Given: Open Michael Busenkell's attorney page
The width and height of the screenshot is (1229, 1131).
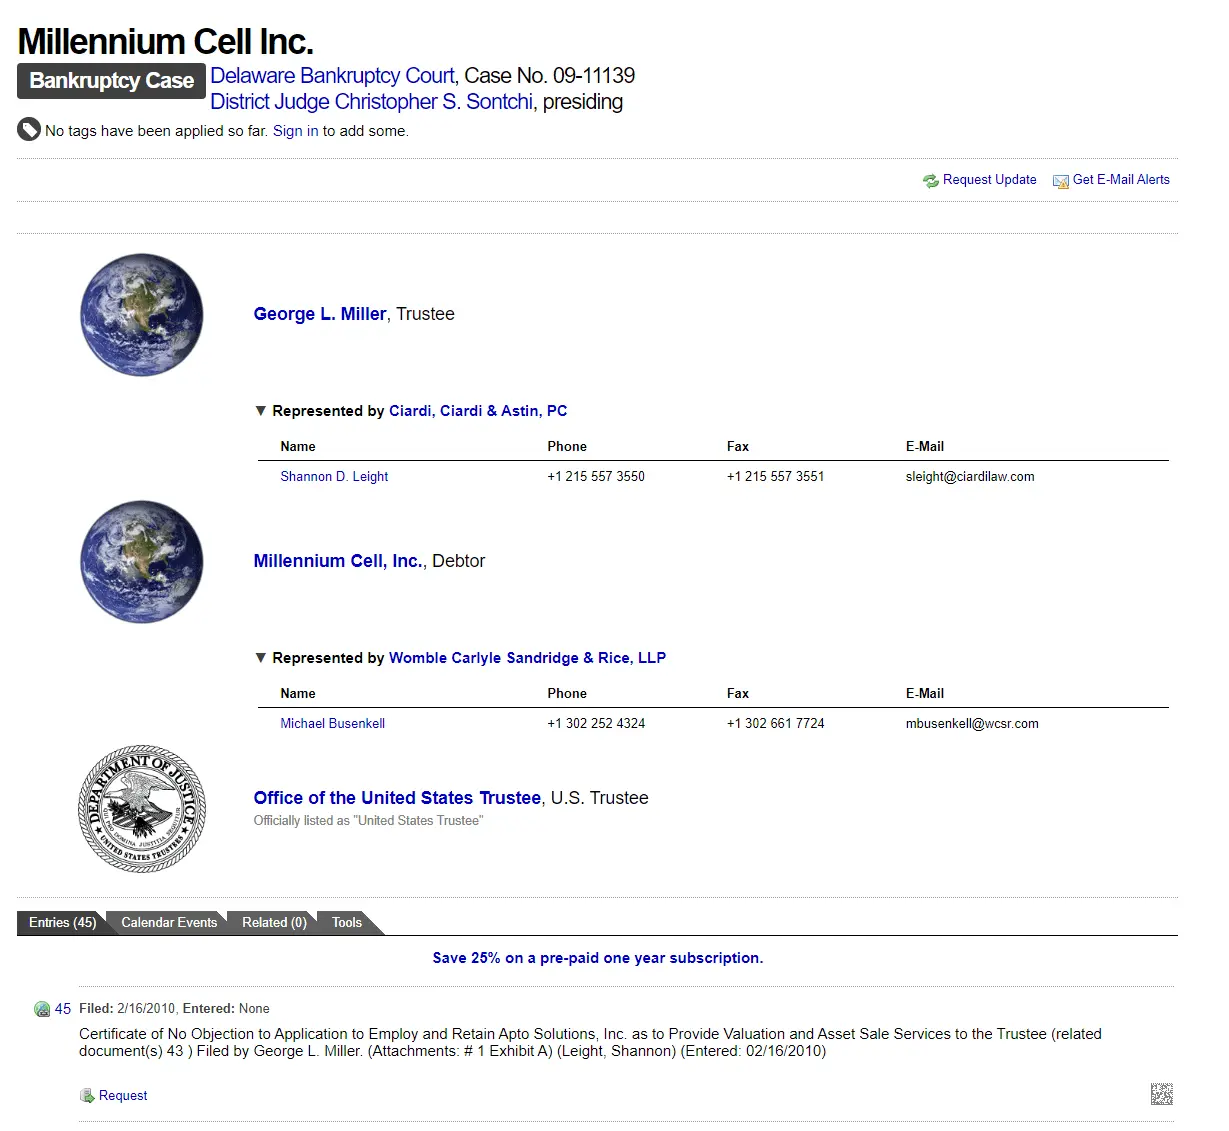Looking at the screenshot, I should point(332,724).
